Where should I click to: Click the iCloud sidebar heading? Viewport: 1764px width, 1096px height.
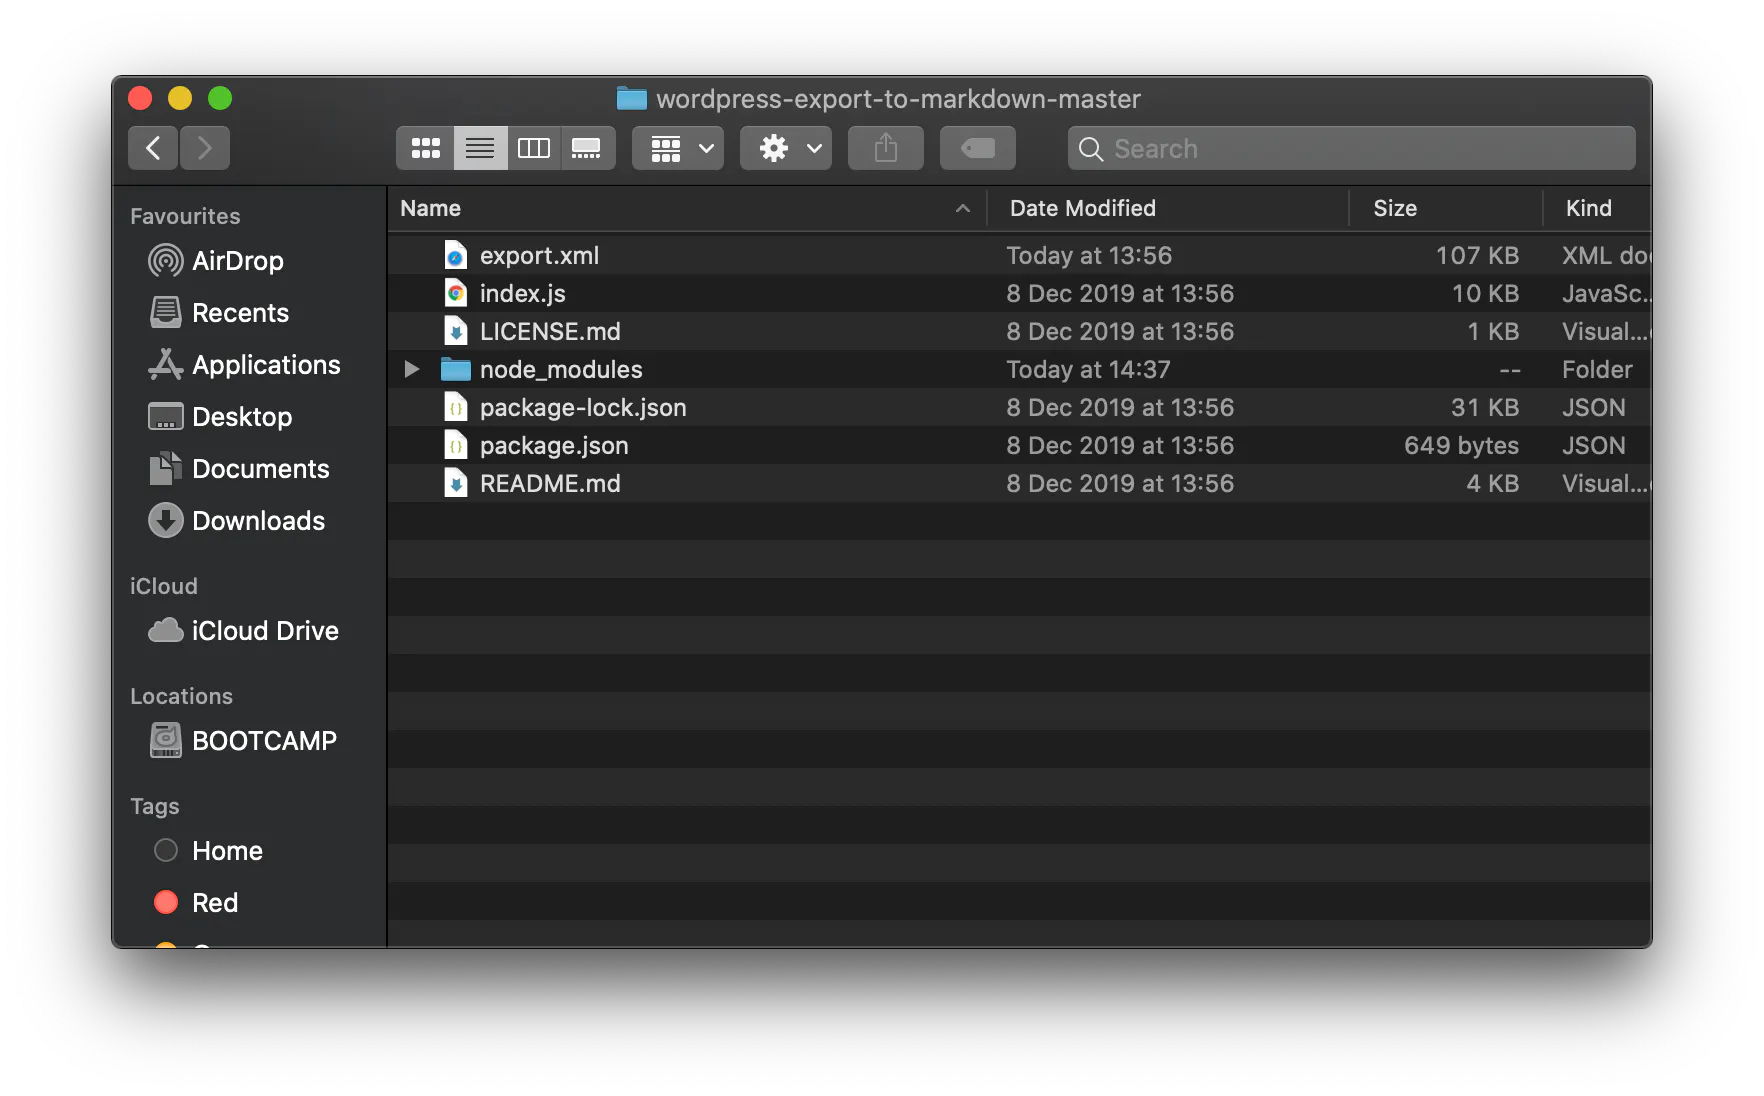pos(164,586)
